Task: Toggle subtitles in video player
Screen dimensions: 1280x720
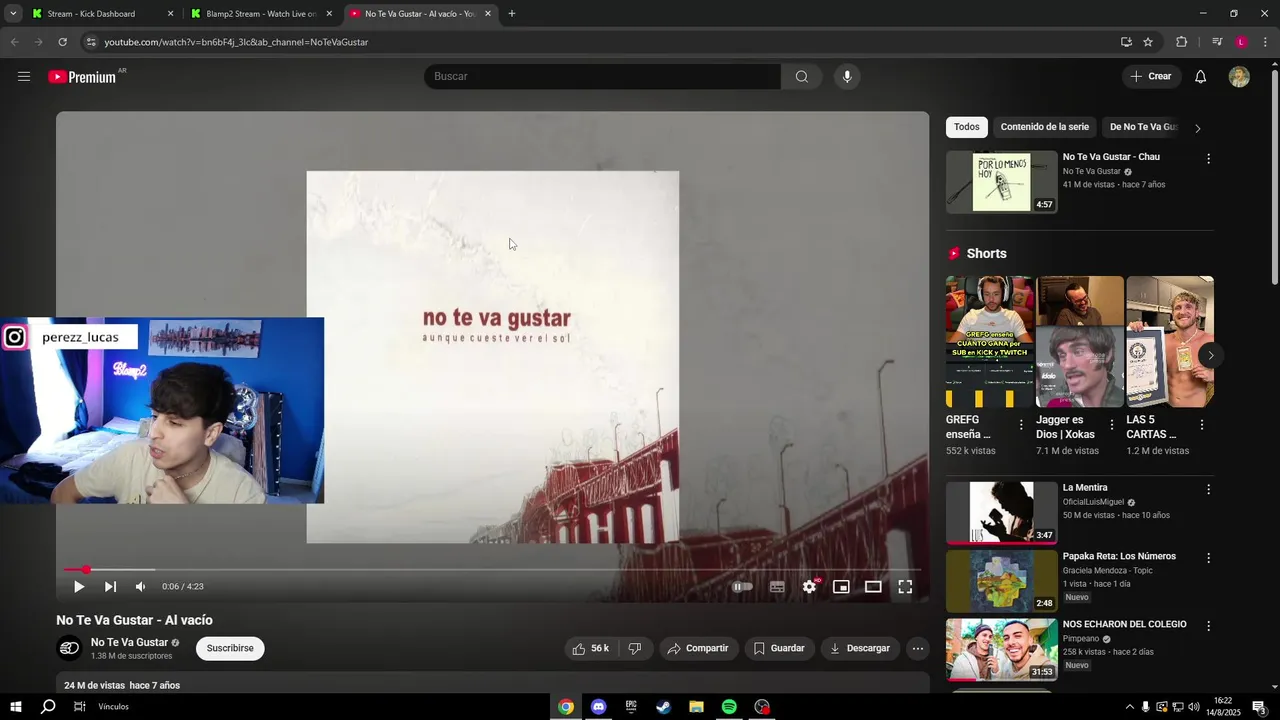Action: pos(777,587)
